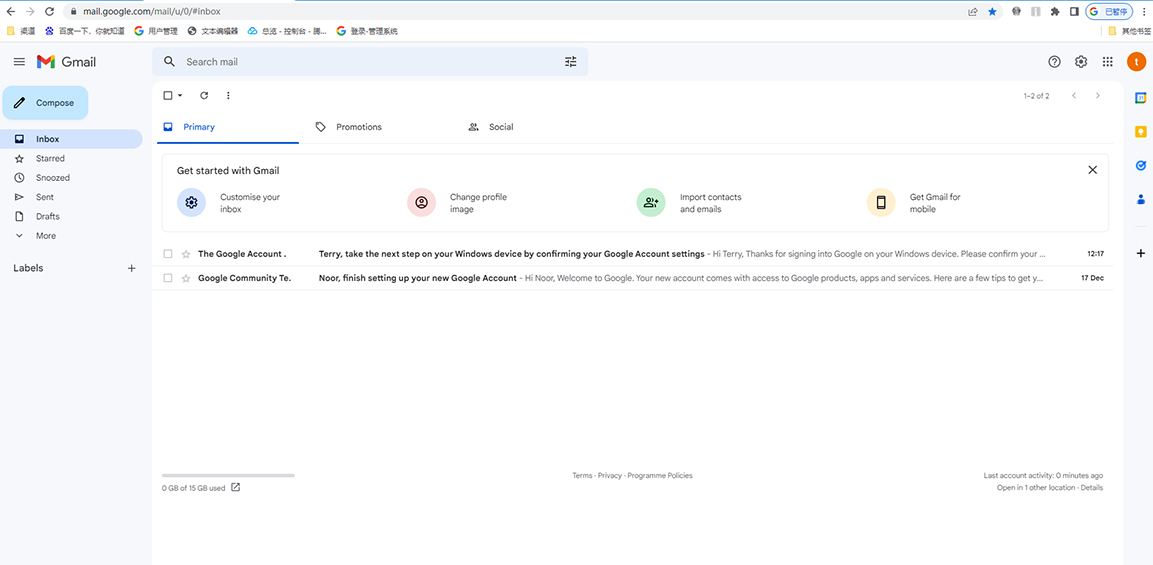Toggle the main menu hamburger icon
Screen dimensions: 1153x565
point(19,62)
